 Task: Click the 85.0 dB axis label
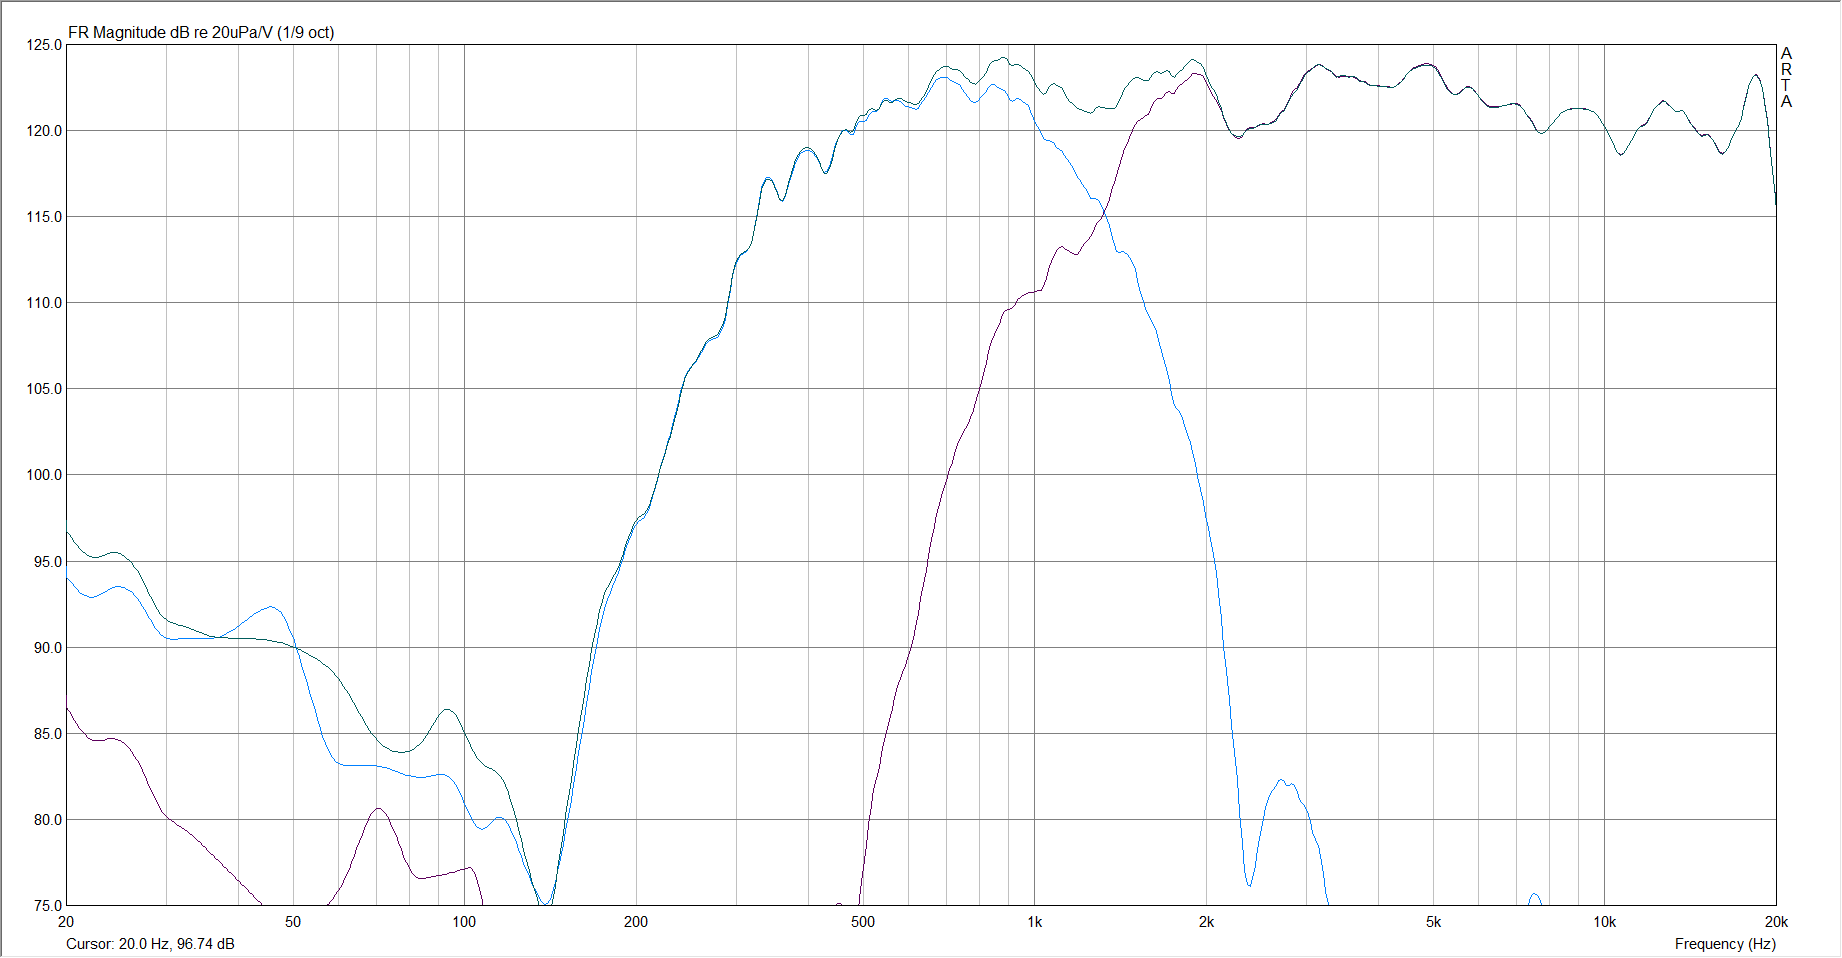47,734
